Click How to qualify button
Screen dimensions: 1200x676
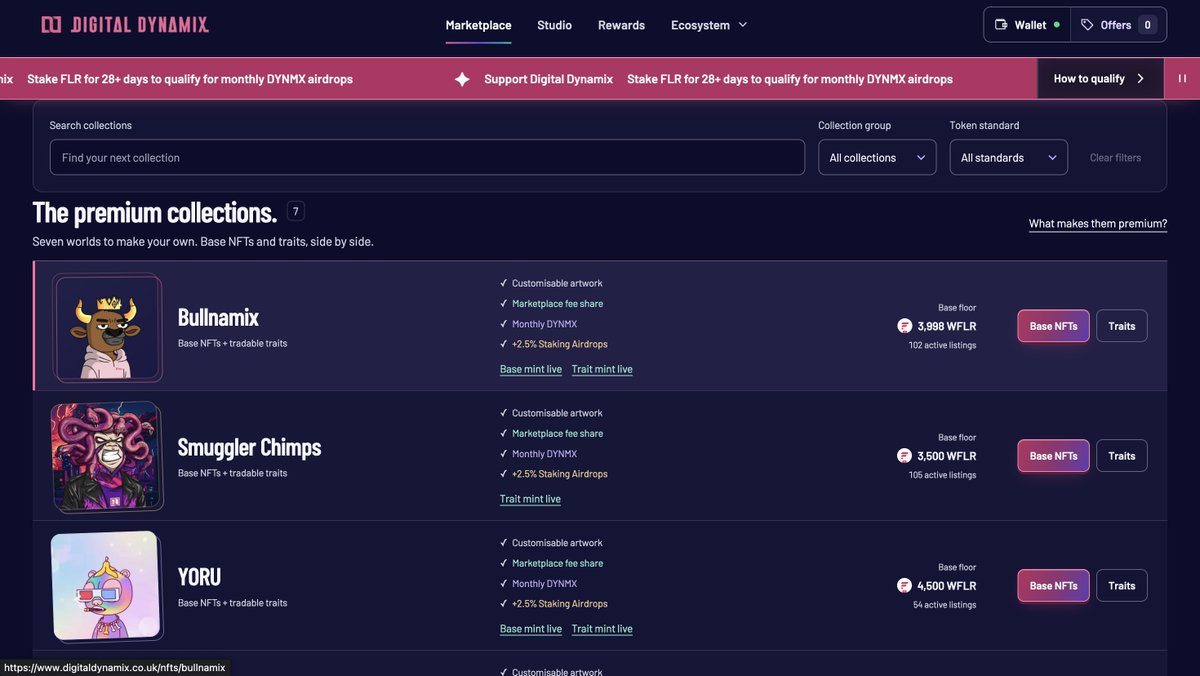click(1100, 78)
